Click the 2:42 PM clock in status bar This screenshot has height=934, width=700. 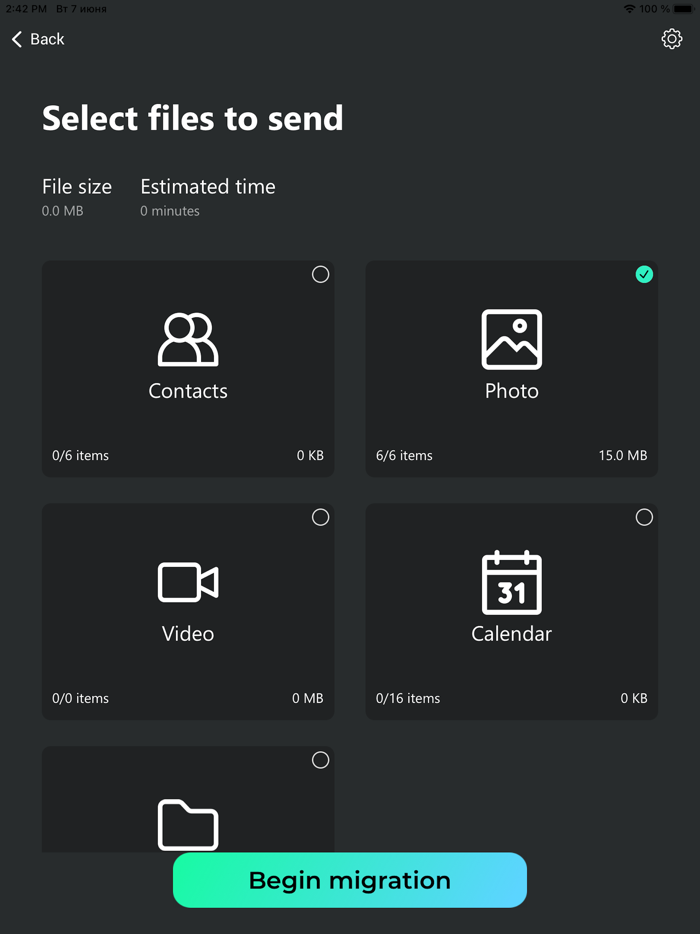pos(26,9)
